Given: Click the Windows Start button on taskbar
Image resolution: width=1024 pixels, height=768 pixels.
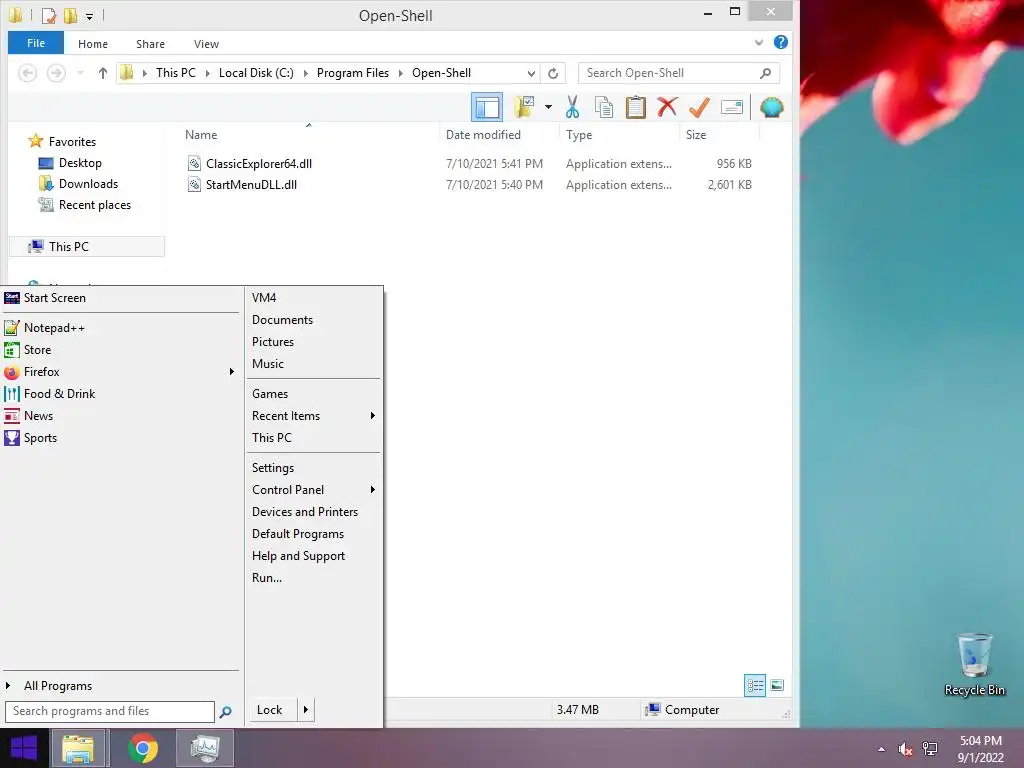Looking at the screenshot, I should (24, 748).
